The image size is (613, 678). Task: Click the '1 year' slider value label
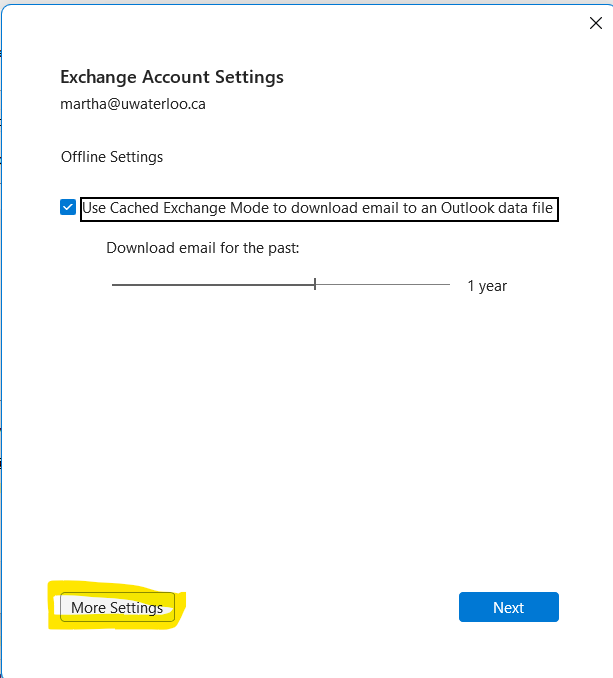tap(487, 286)
